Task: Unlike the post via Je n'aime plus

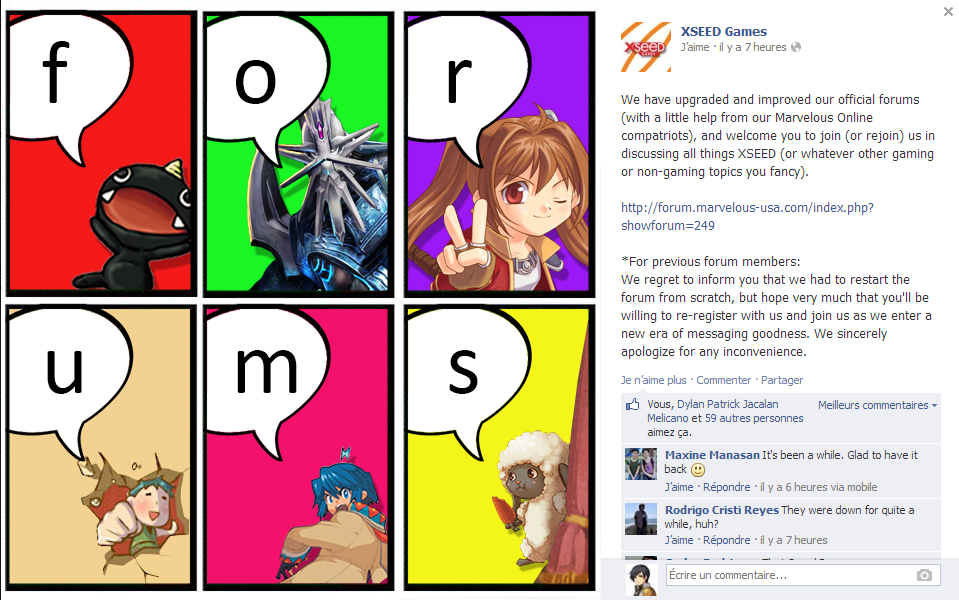Action: coord(654,380)
